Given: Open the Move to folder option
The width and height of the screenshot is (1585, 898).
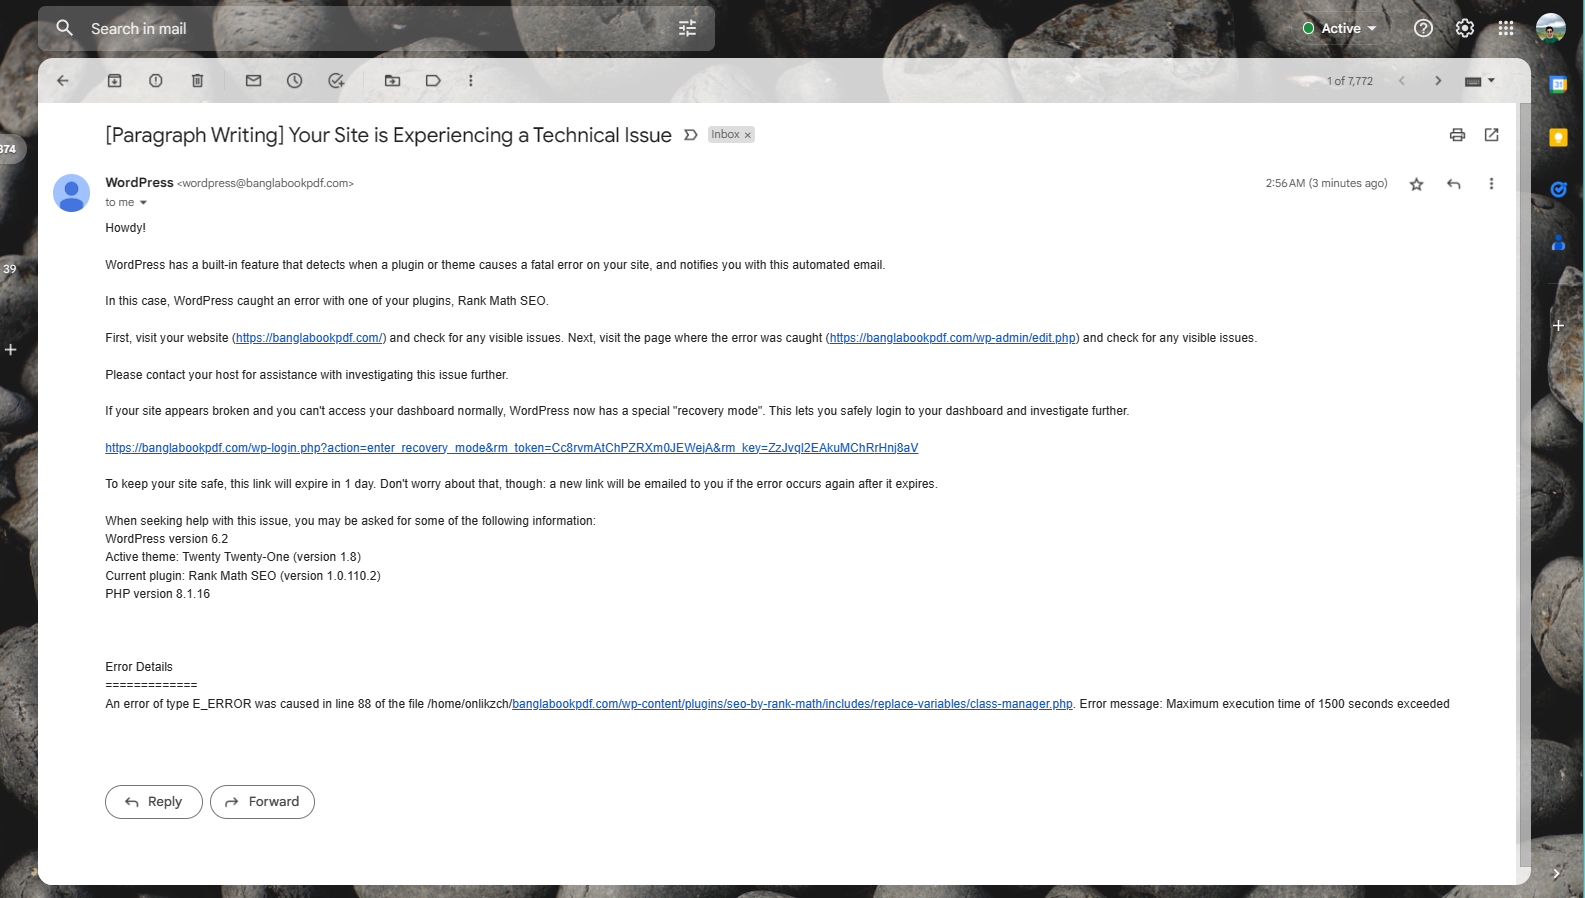Looking at the screenshot, I should [x=392, y=81].
